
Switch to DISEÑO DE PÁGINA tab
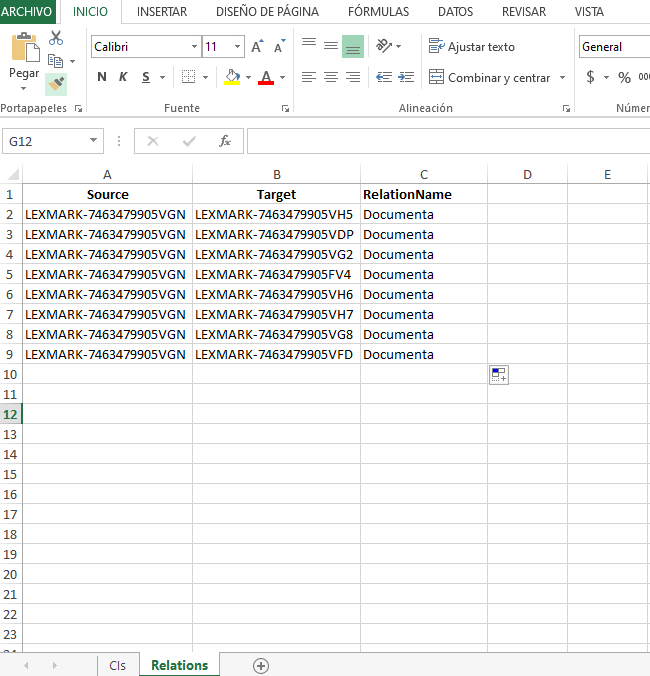pos(267,12)
